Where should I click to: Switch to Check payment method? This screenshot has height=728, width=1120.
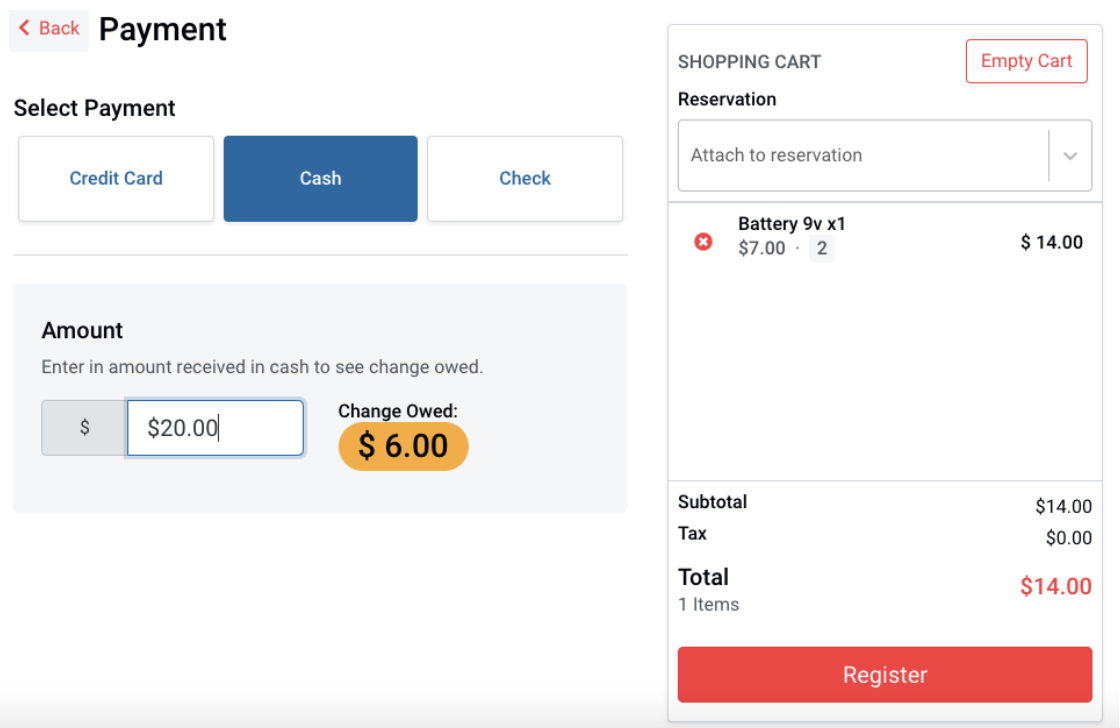[x=524, y=179]
